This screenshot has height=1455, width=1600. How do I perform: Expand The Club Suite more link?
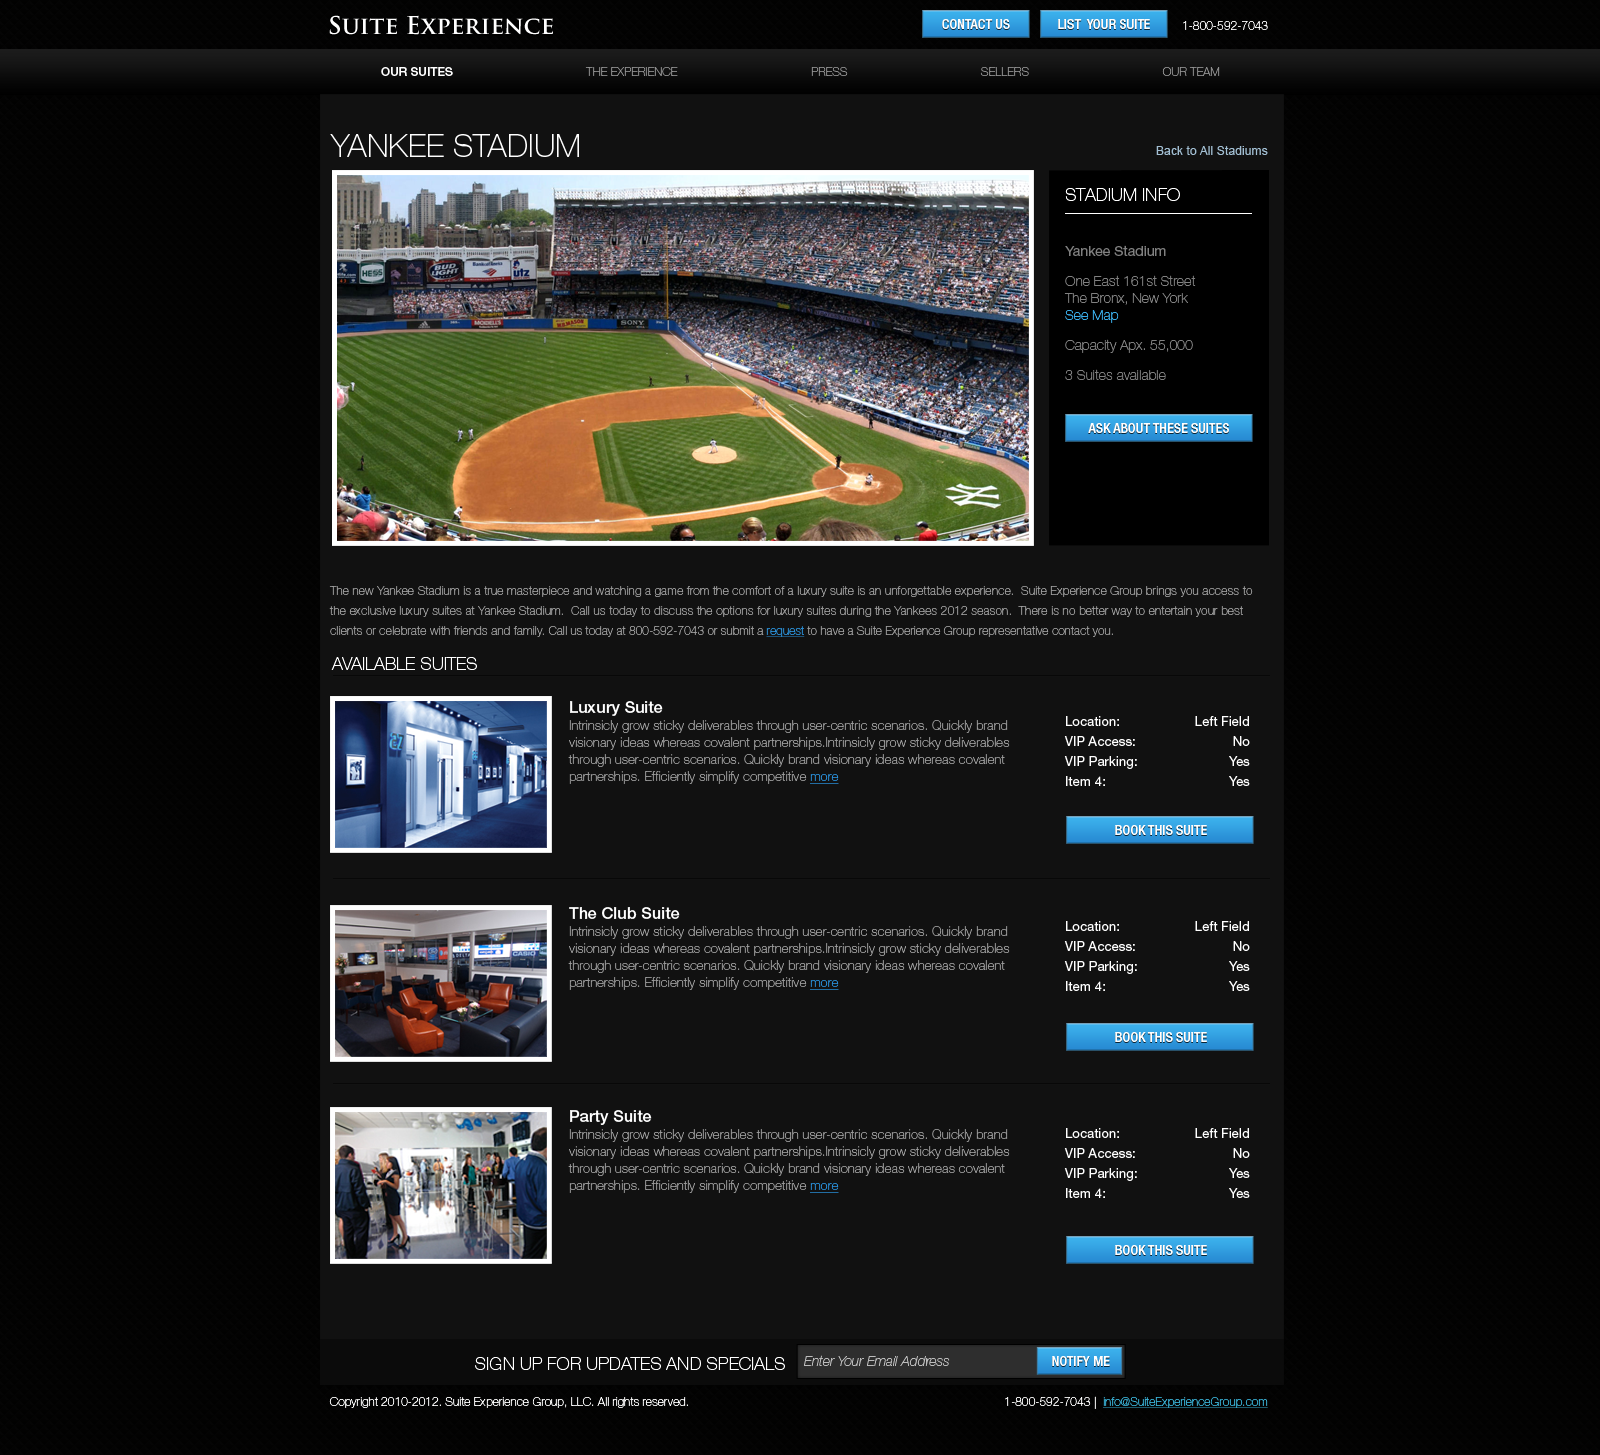824,983
